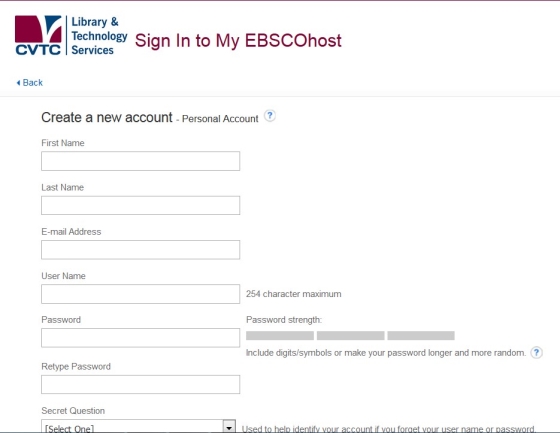The image size is (560, 433).
Task: Go back using the Back link
Action: tap(32, 83)
